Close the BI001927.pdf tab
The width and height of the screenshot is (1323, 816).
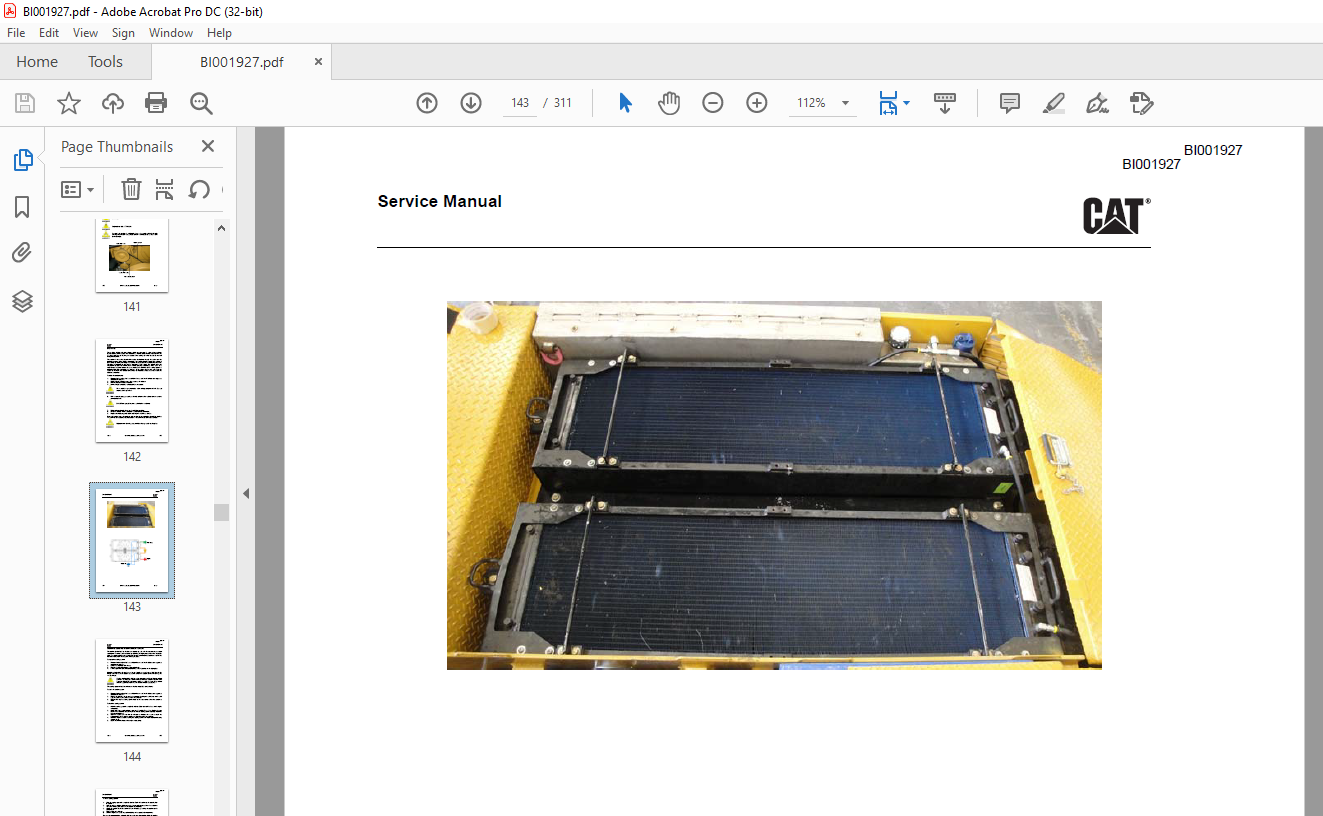(x=318, y=62)
